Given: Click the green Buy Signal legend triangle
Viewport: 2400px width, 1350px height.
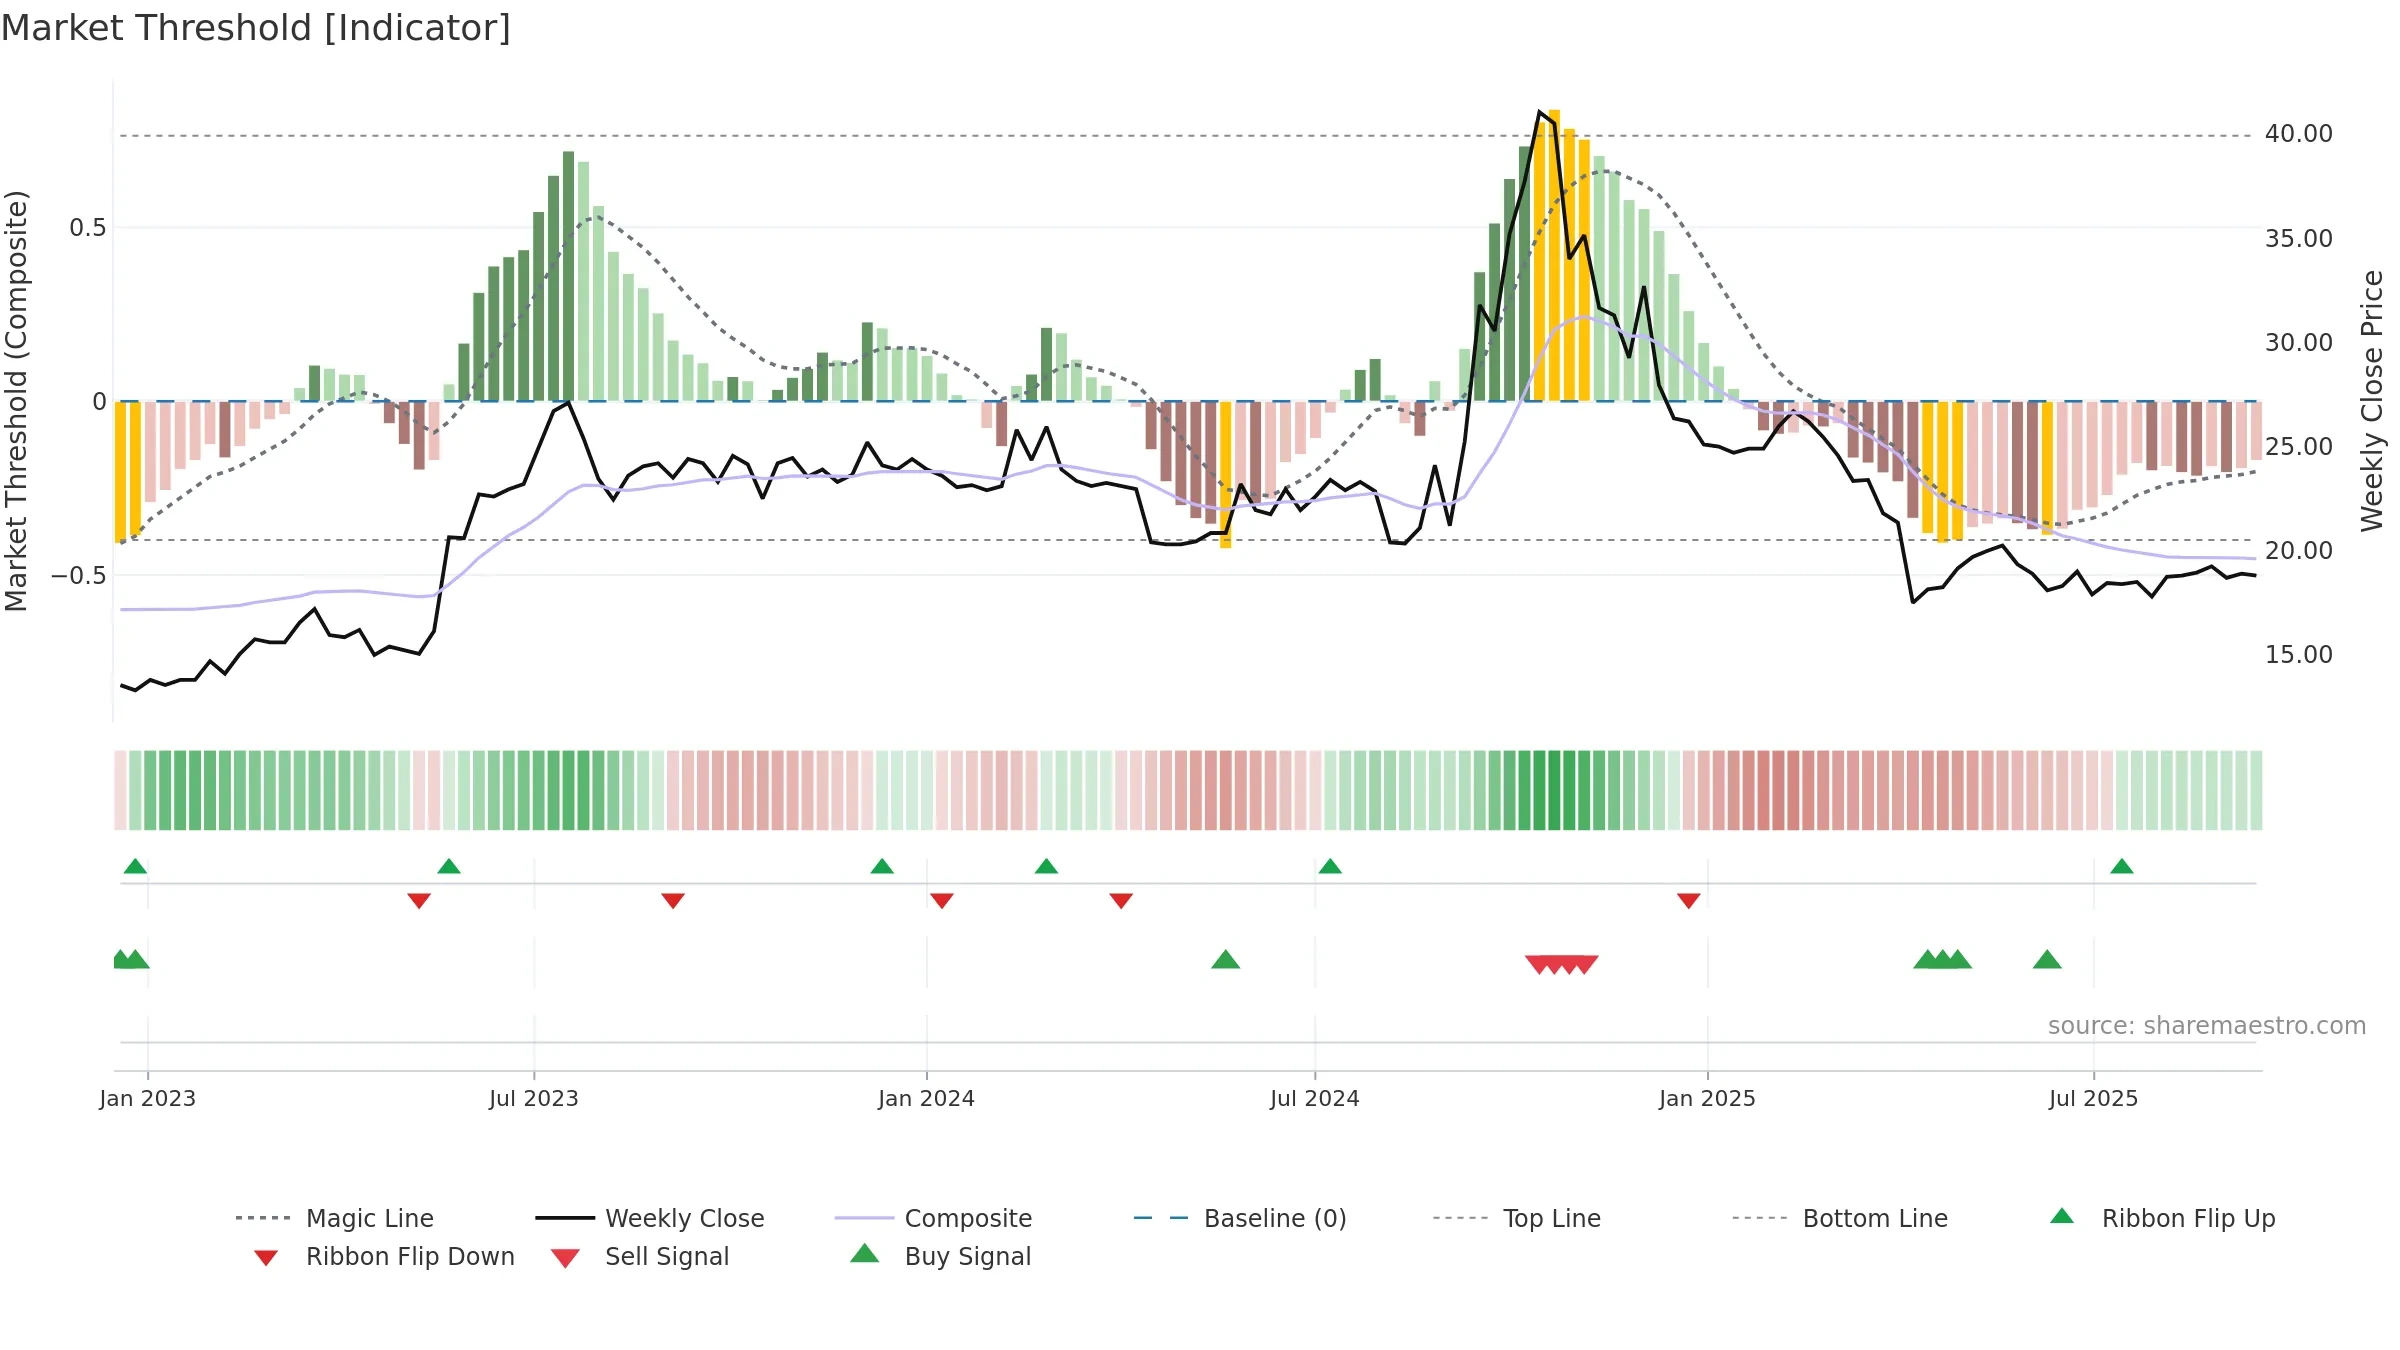Looking at the screenshot, I should 864,1254.
